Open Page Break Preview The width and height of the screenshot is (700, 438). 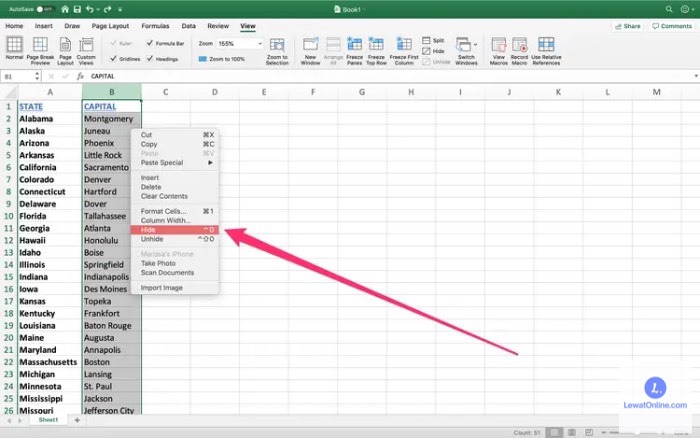click(x=40, y=50)
